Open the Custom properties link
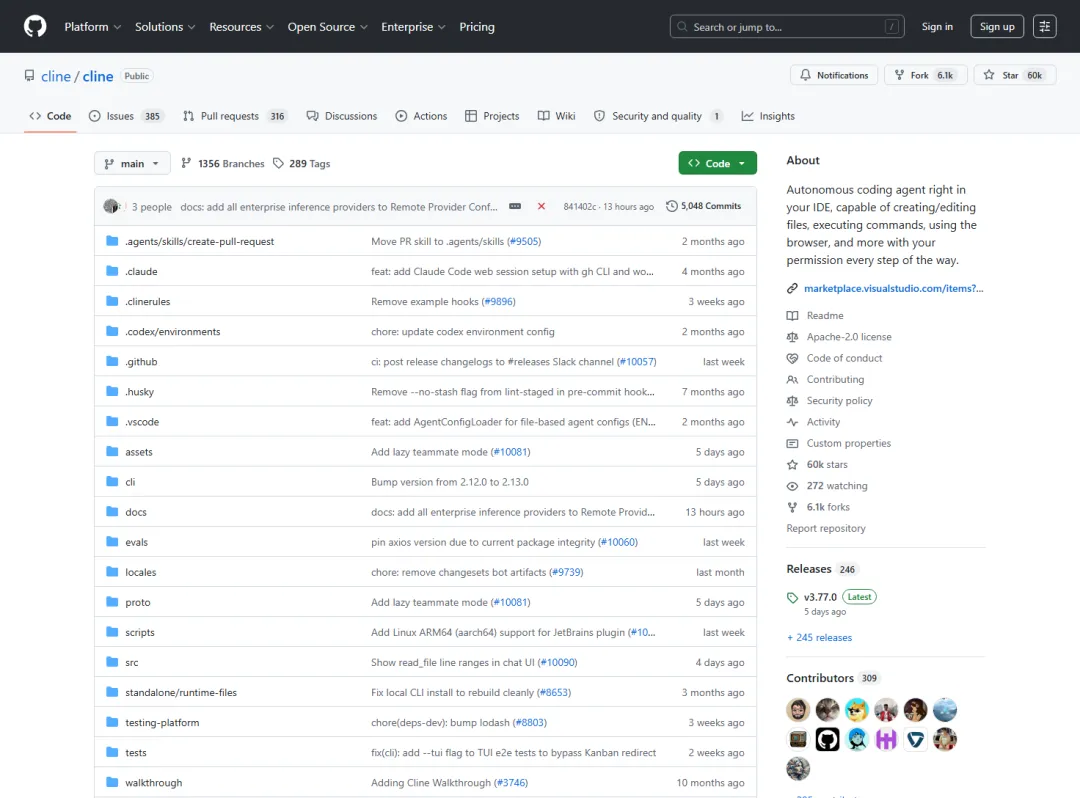The image size is (1080, 798). 849,443
